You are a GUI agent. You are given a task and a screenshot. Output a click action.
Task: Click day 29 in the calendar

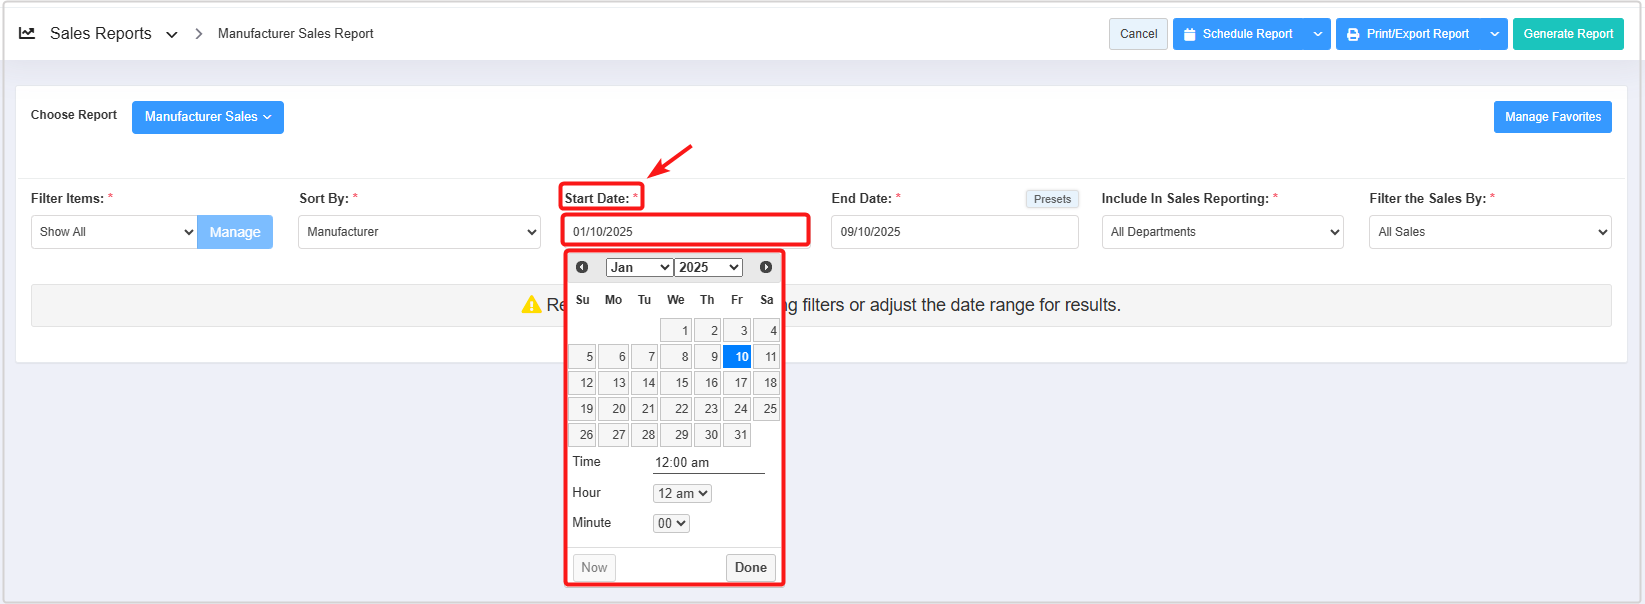676,434
